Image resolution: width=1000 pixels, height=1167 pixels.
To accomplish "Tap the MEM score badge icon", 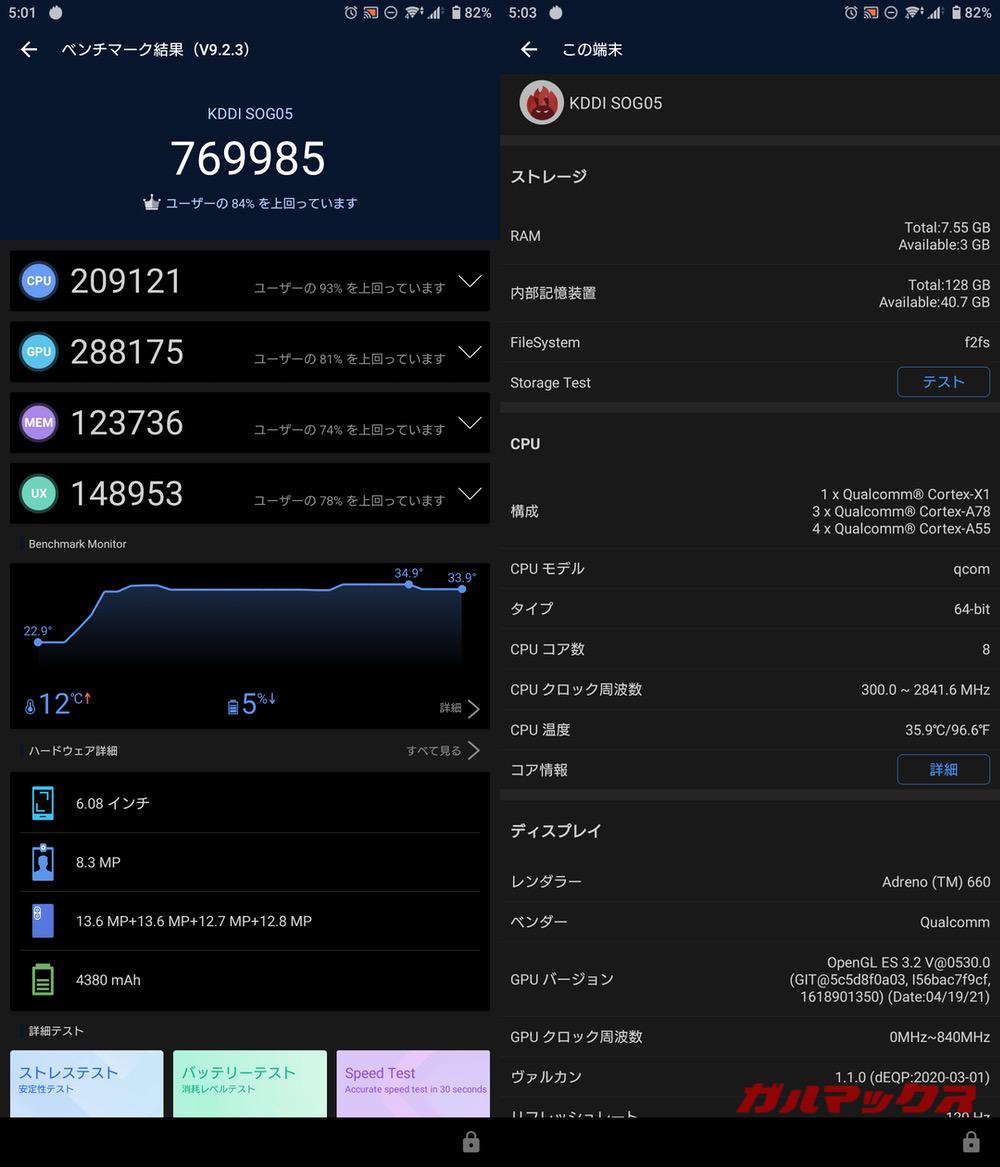I will [38, 422].
